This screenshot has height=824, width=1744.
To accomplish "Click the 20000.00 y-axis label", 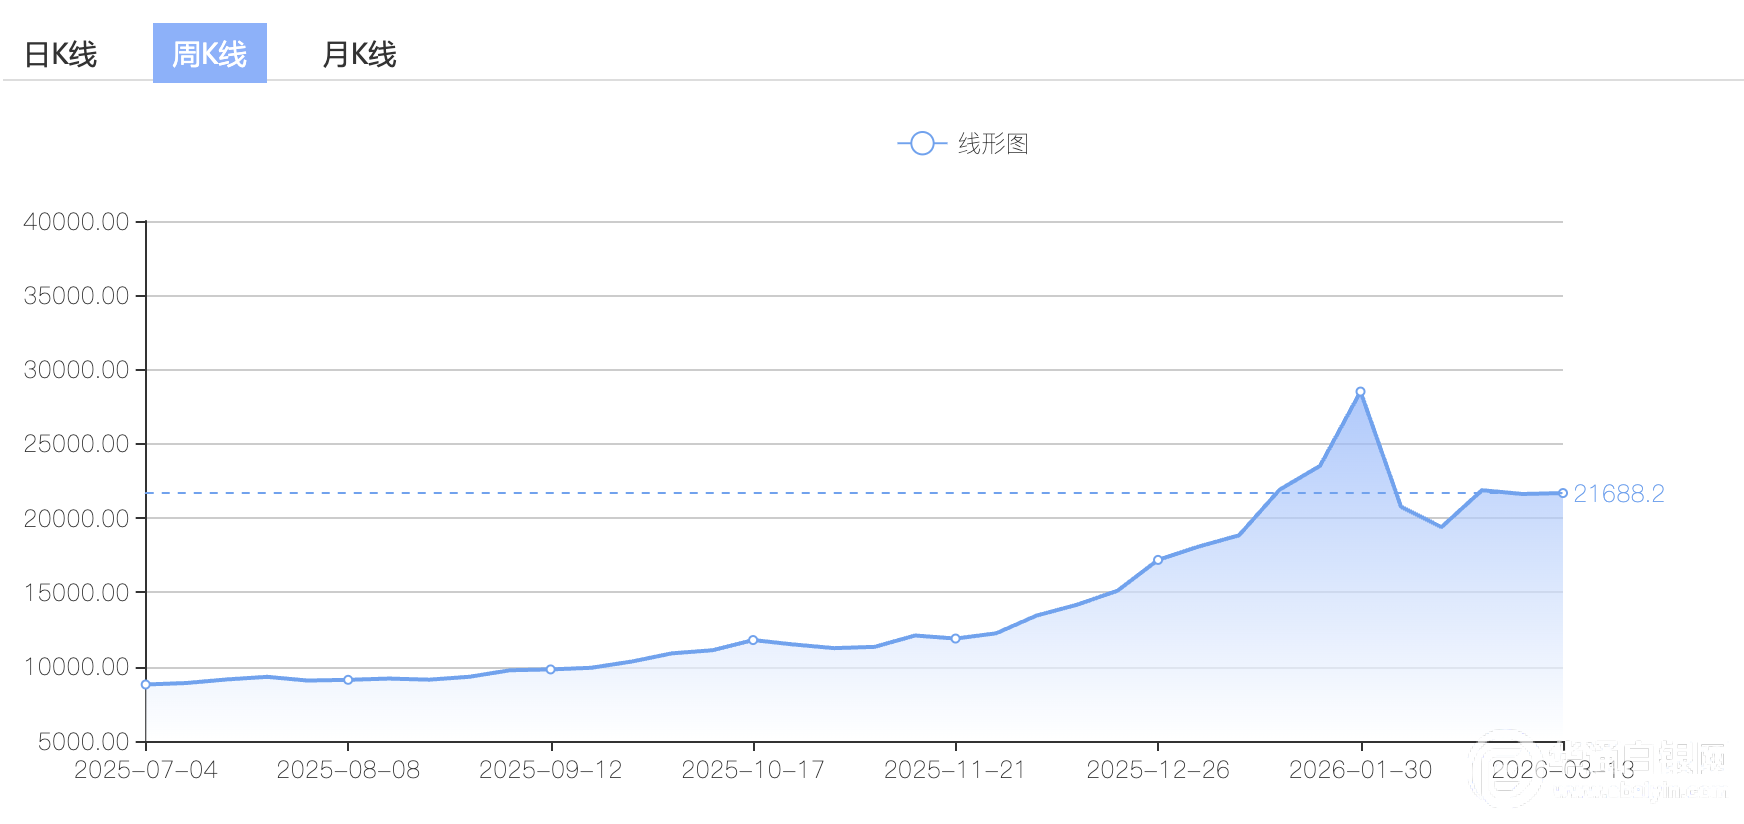I will point(77,518).
